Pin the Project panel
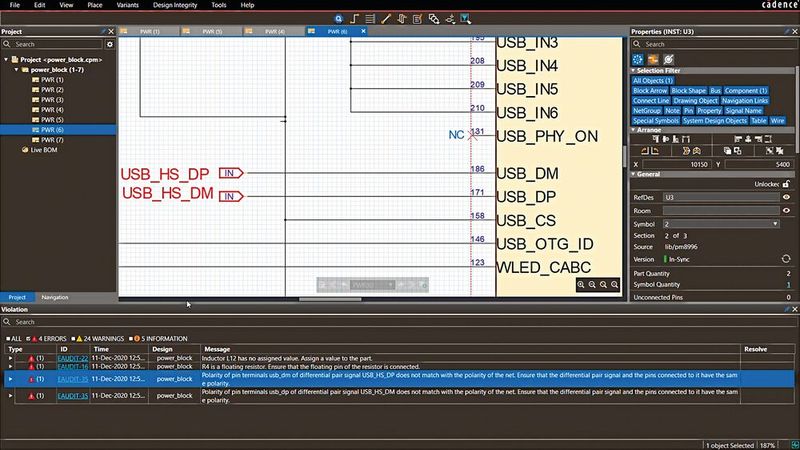The width and height of the screenshot is (800, 450). [x=103, y=32]
